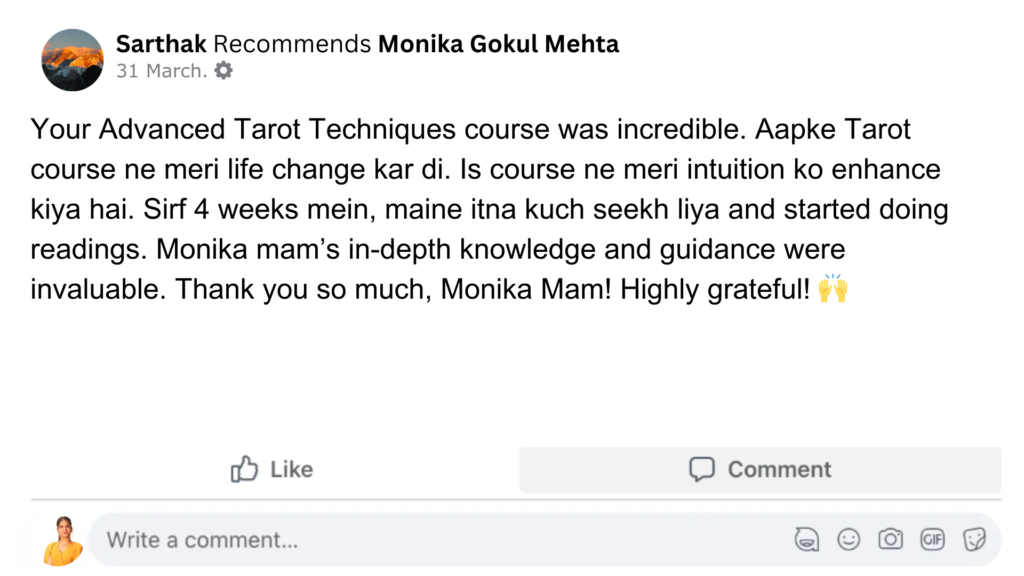This screenshot has height=576, width=1024.
Task: Click the 31 March post timestamp
Action: point(161,71)
